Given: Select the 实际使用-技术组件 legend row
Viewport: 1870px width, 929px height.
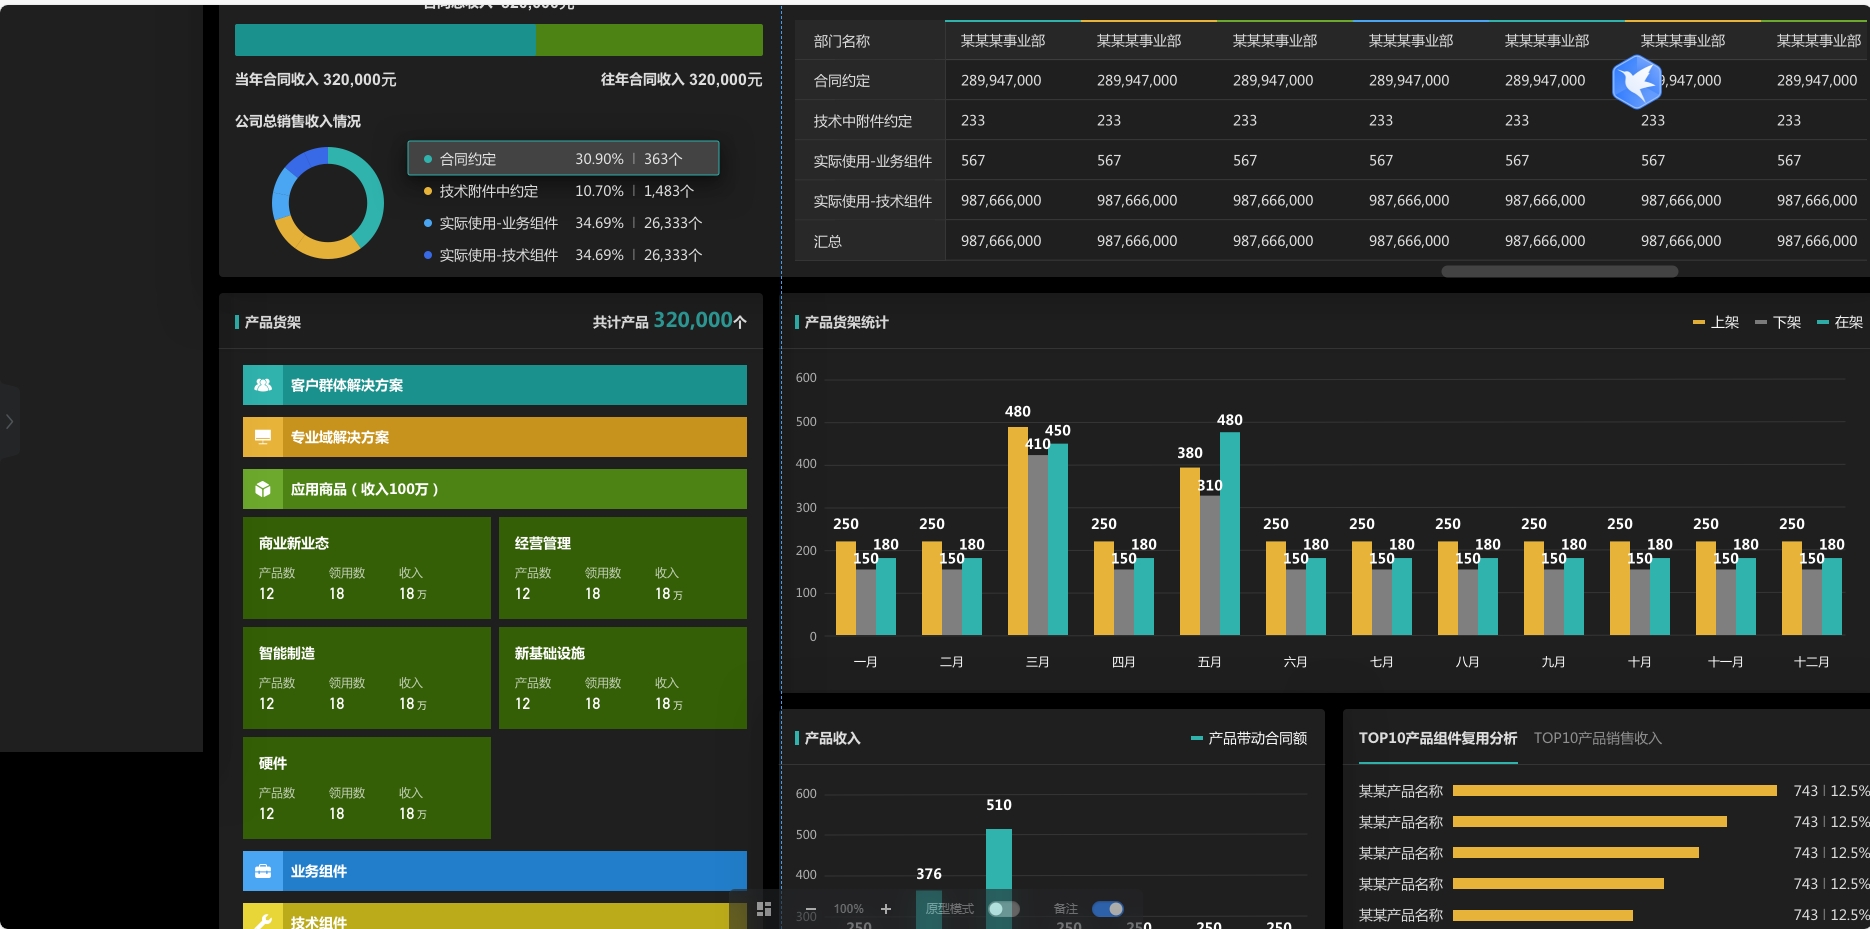Looking at the screenshot, I should click(563, 255).
